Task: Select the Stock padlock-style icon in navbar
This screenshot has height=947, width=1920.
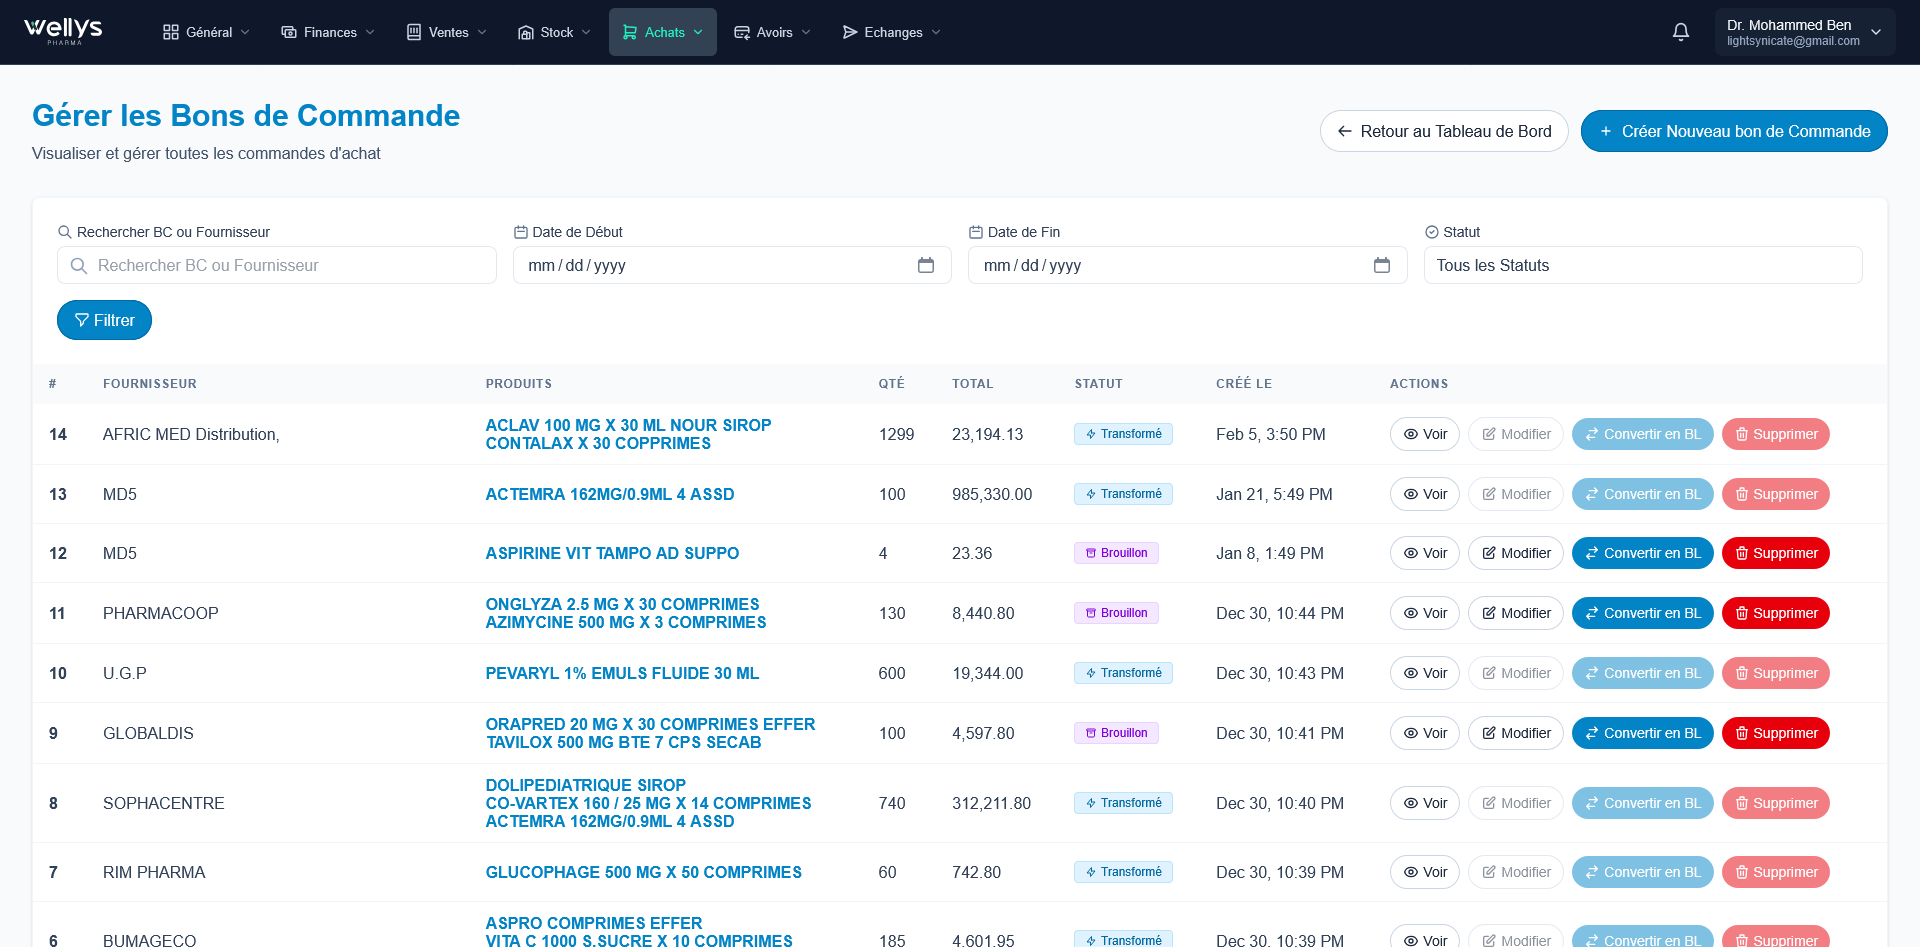Action: (525, 31)
